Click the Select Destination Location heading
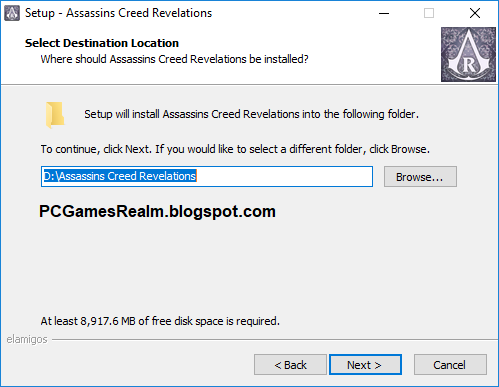Screen dimensions: 499x387 [102, 43]
